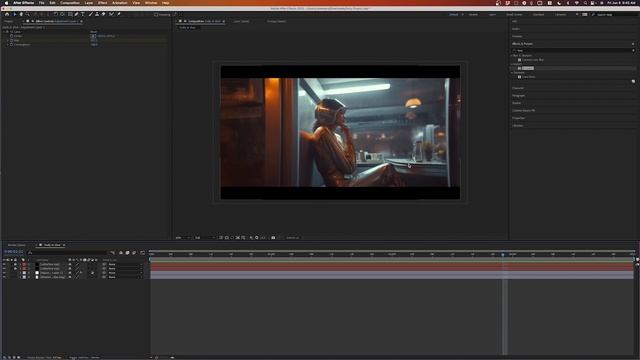Toggle visibility eye of layer 3

[x=4, y=273]
